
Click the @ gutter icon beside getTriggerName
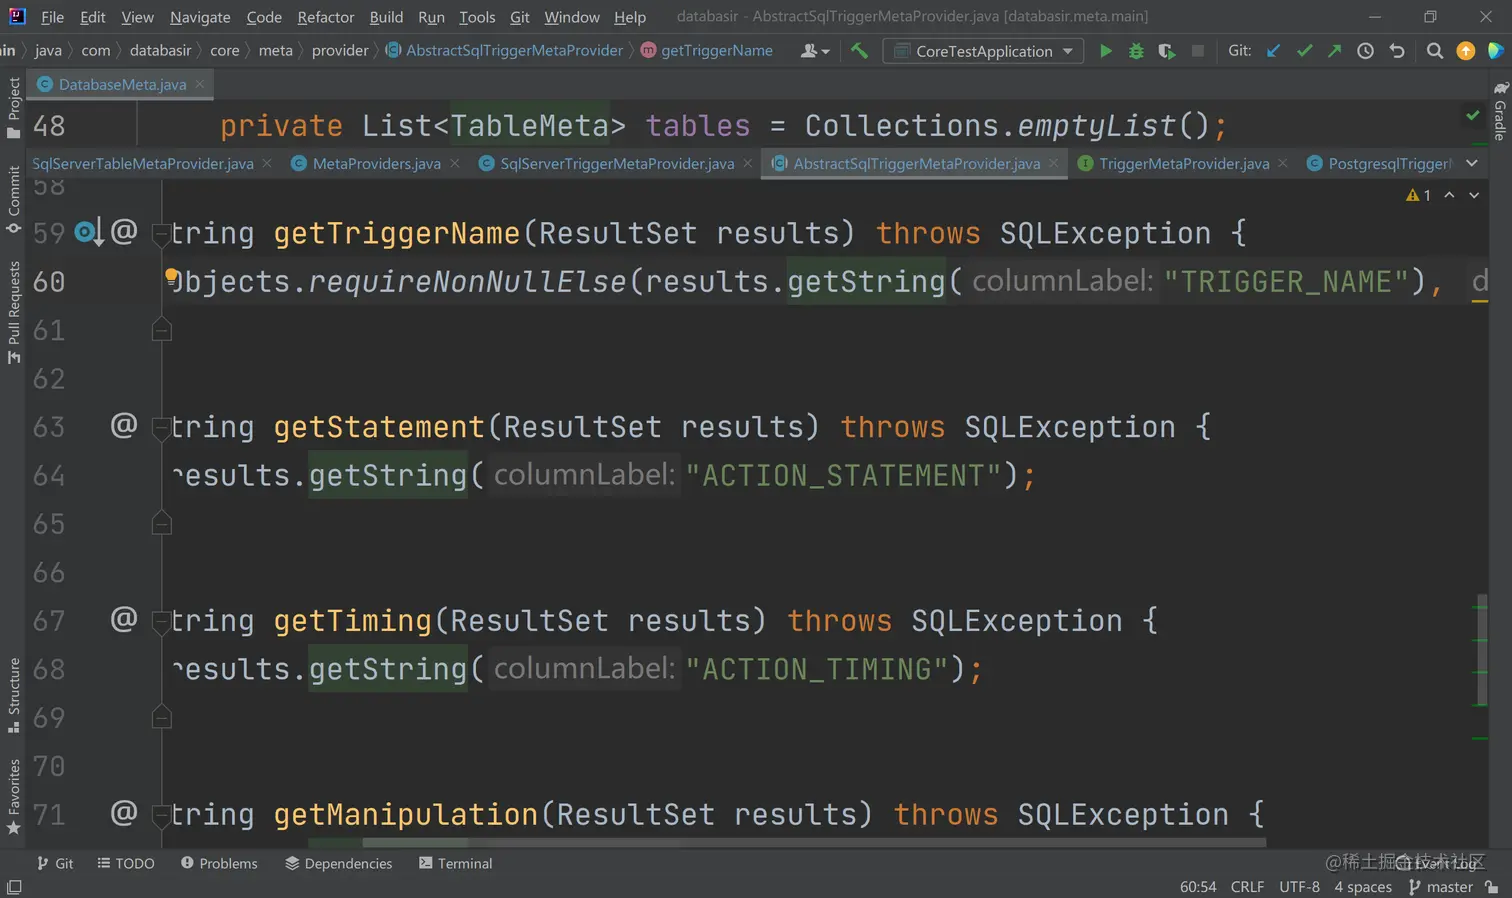pos(124,231)
